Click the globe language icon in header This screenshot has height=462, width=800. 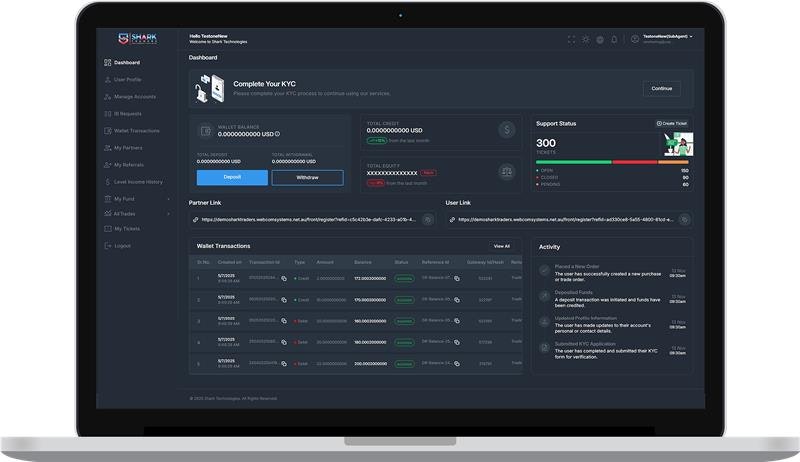pos(600,39)
